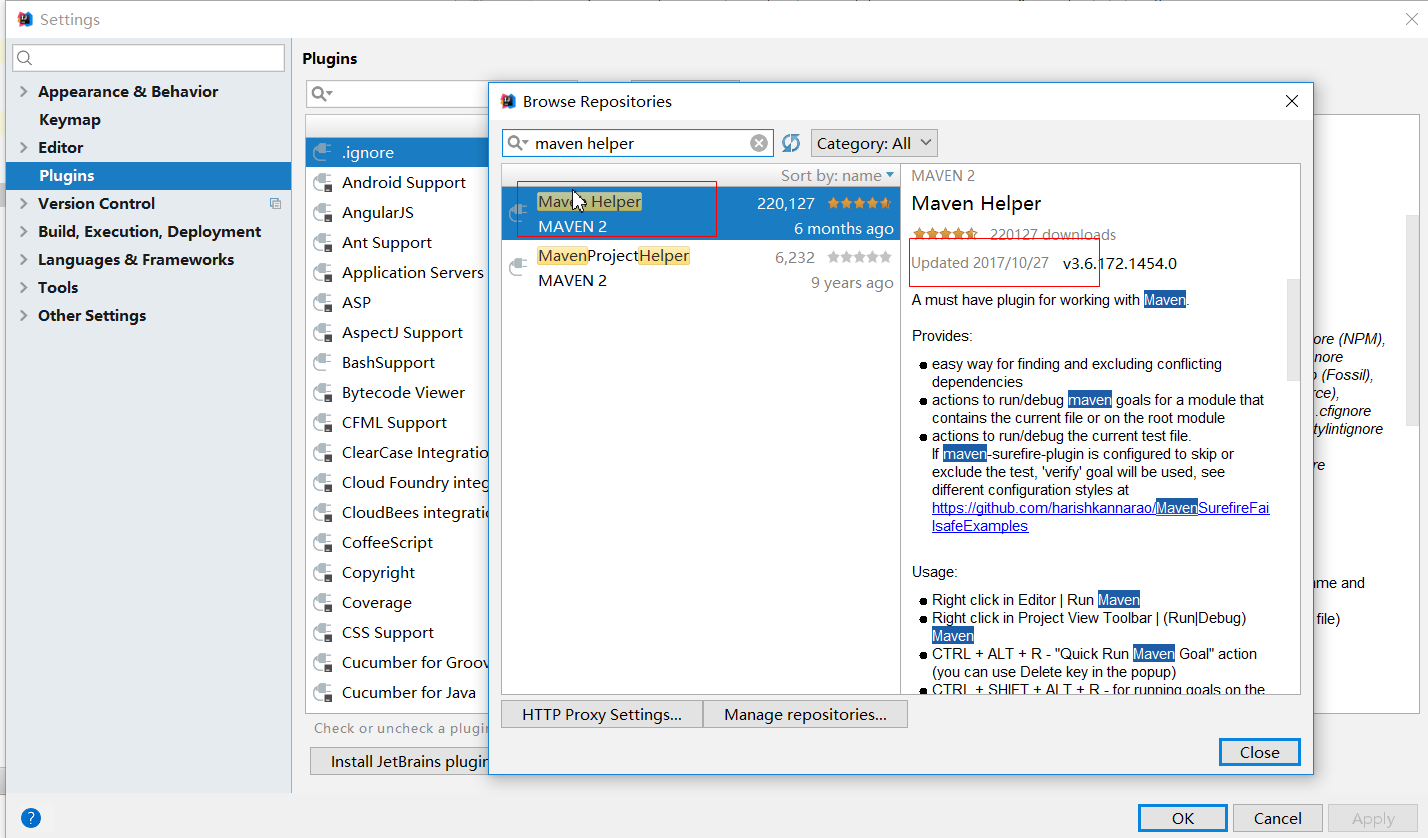Click the Maven Helper rating stars in details

(944, 234)
